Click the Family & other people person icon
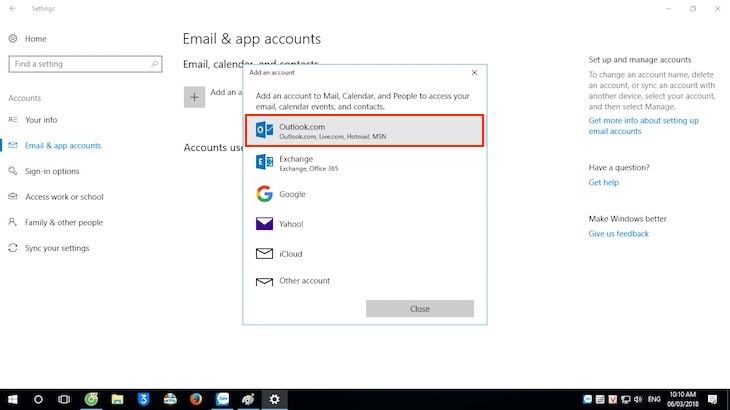 pyautogui.click(x=13, y=222)
